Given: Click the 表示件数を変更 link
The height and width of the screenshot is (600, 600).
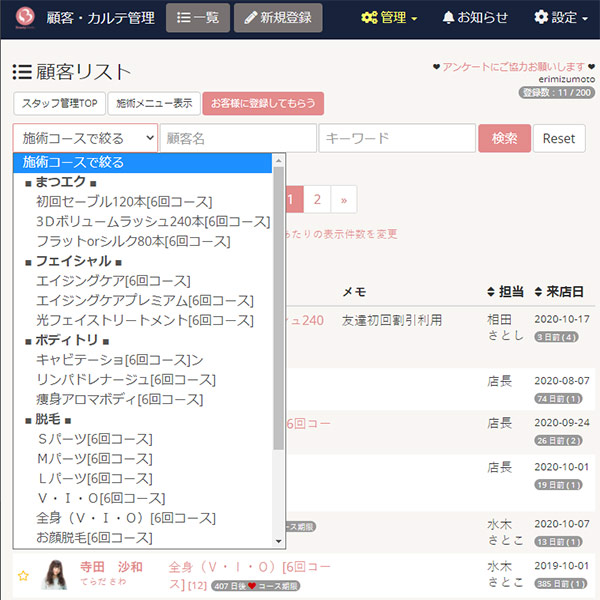Looking at the screenshot, I should [340, 234].
